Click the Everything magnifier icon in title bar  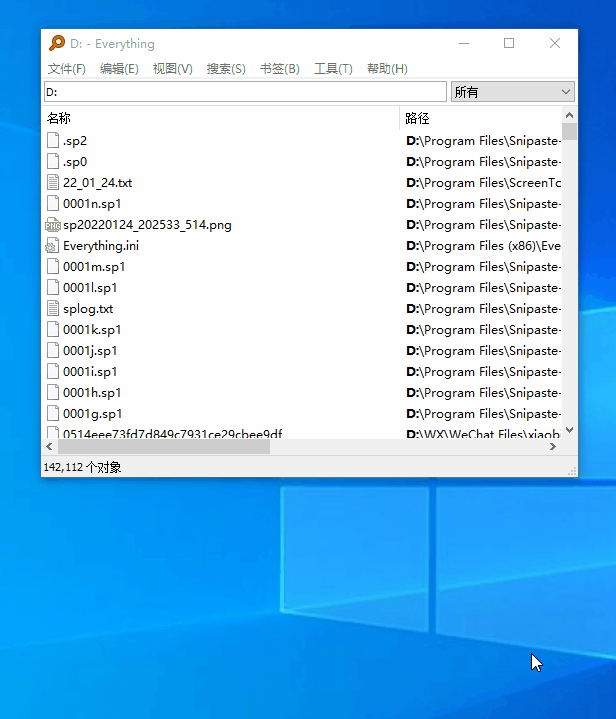click(x=57, y=43)
